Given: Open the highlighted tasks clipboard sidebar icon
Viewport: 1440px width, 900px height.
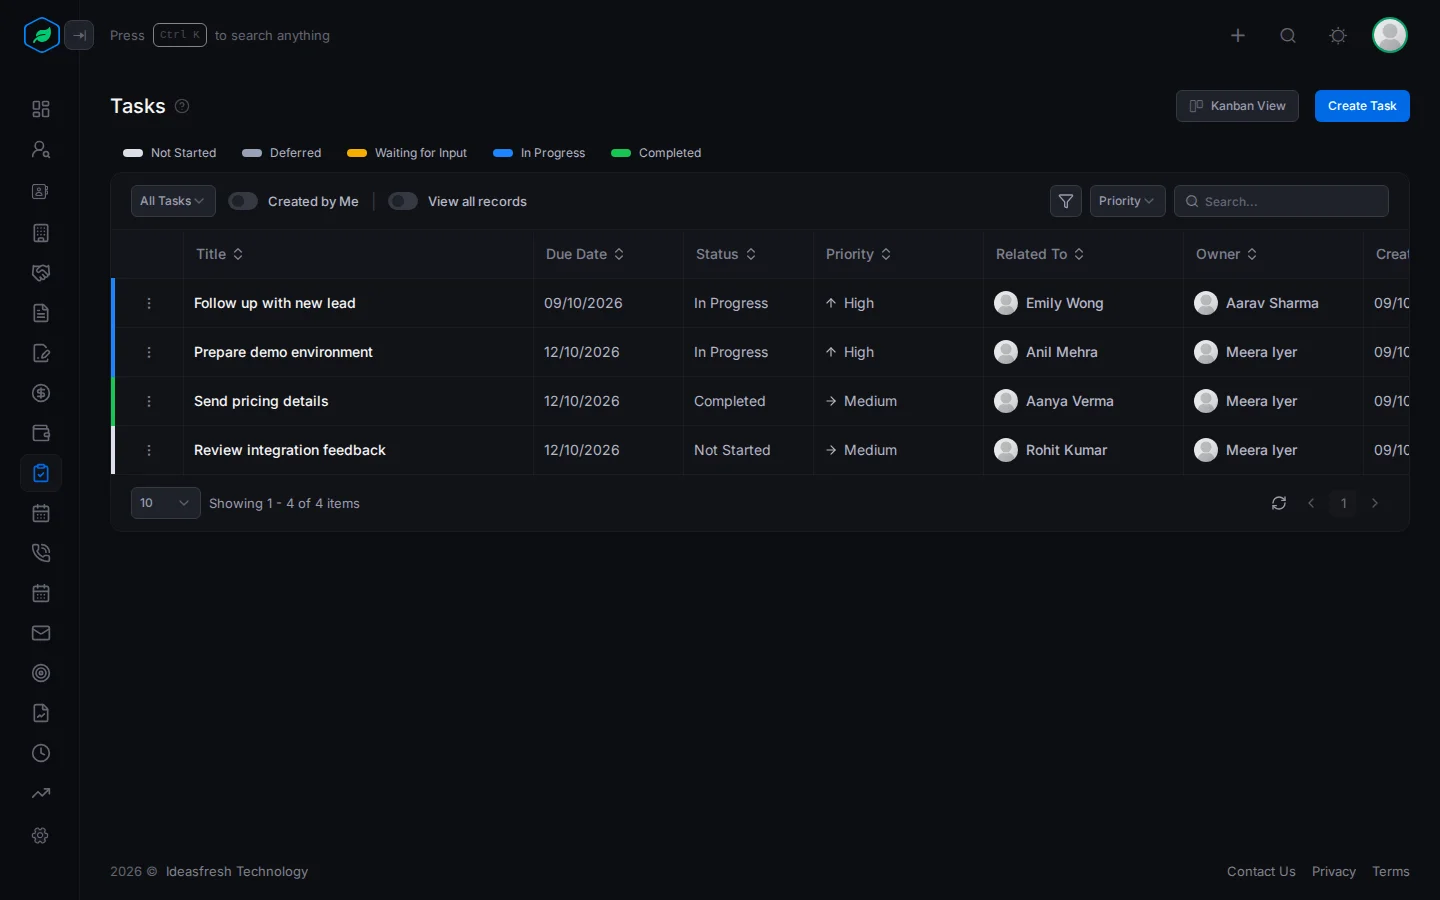Looking at the screenshot, I should (41, 473).
